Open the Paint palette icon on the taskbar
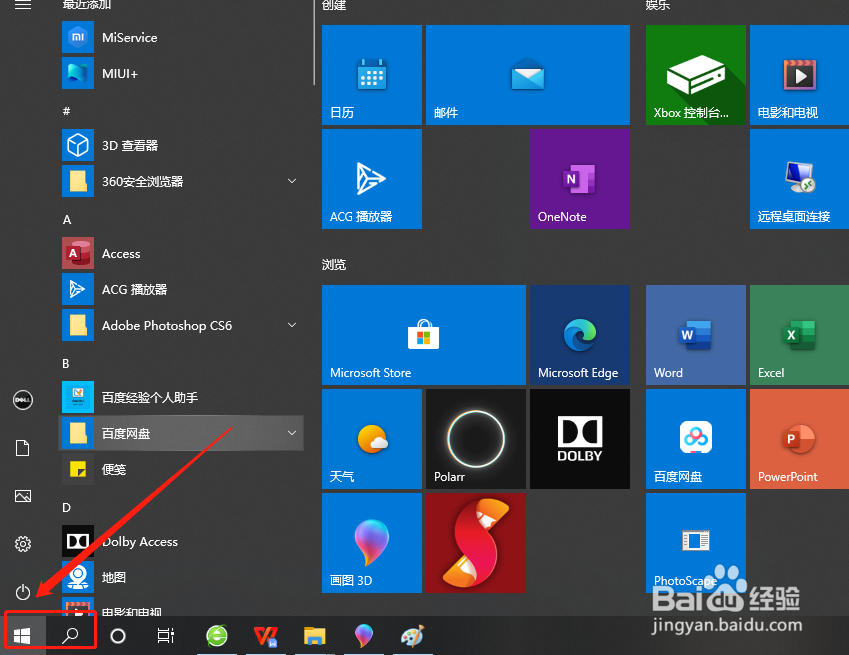 coord(413,636)
